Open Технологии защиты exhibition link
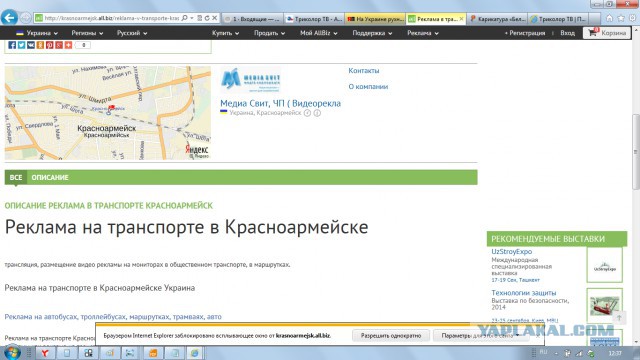The height and width of the screenshot is (360, 640). coord(524,293)
